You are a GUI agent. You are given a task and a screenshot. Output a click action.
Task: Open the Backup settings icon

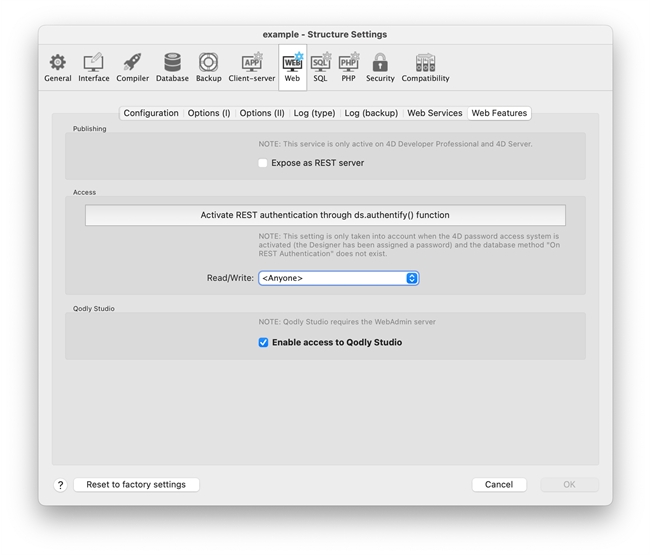(208, 67)
